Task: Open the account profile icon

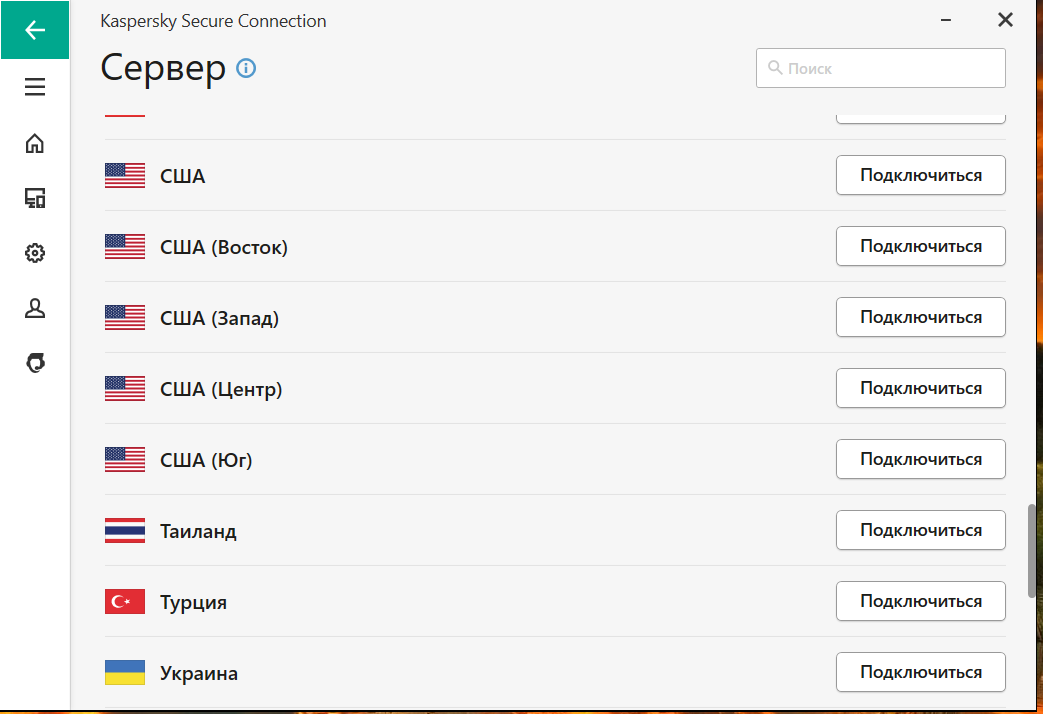Action: [35, 308]
